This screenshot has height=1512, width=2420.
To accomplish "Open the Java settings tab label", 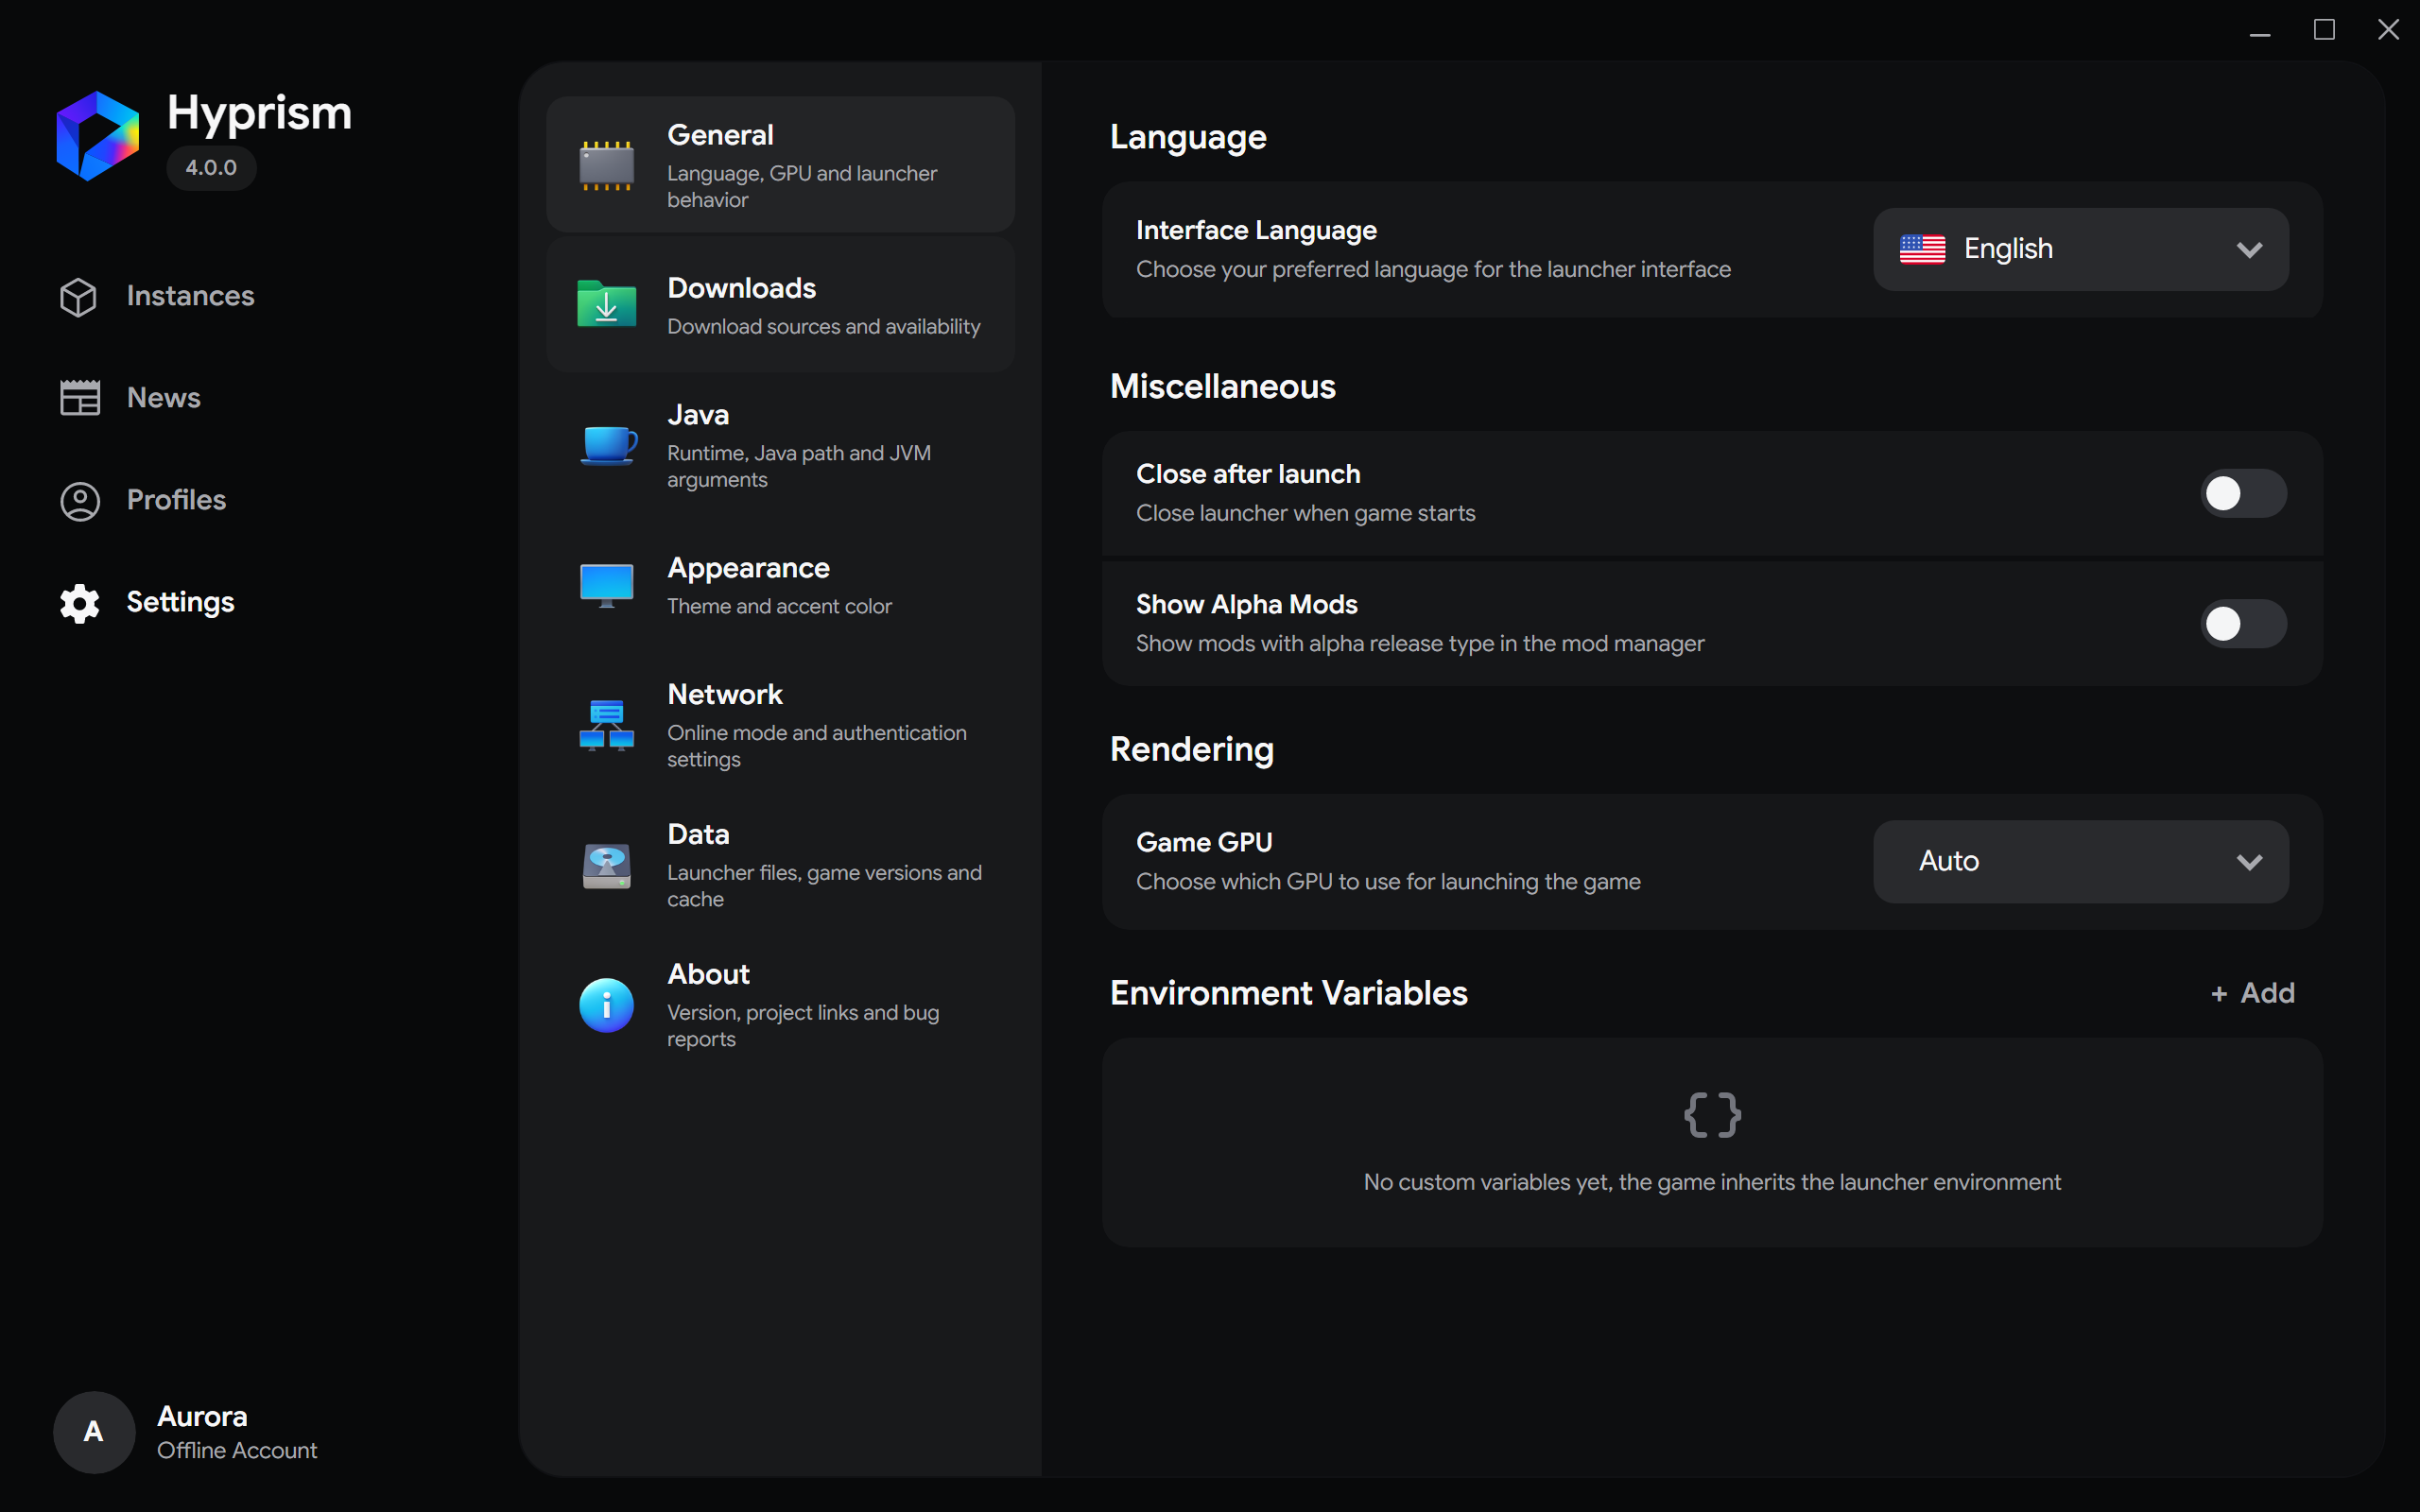I will pos(698,415).
